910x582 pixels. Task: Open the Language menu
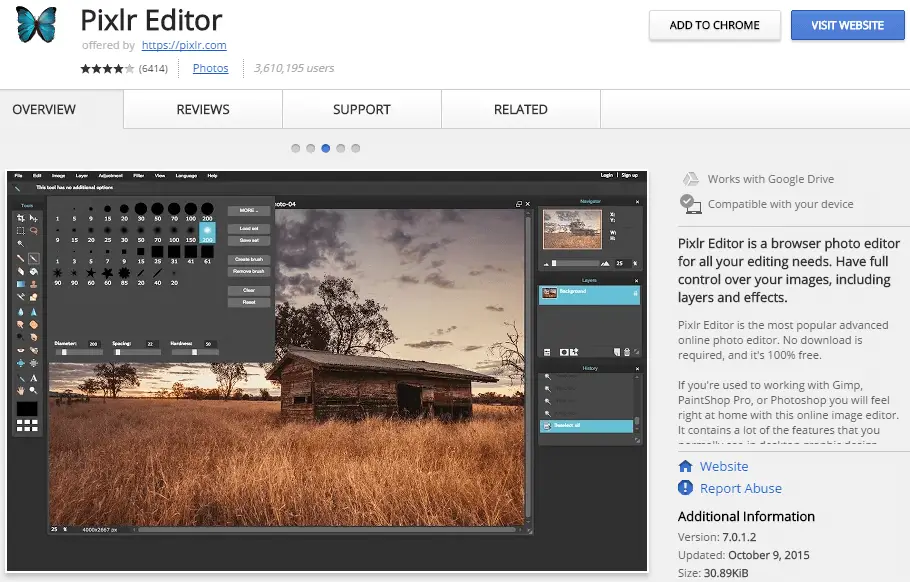coord(186,175)
